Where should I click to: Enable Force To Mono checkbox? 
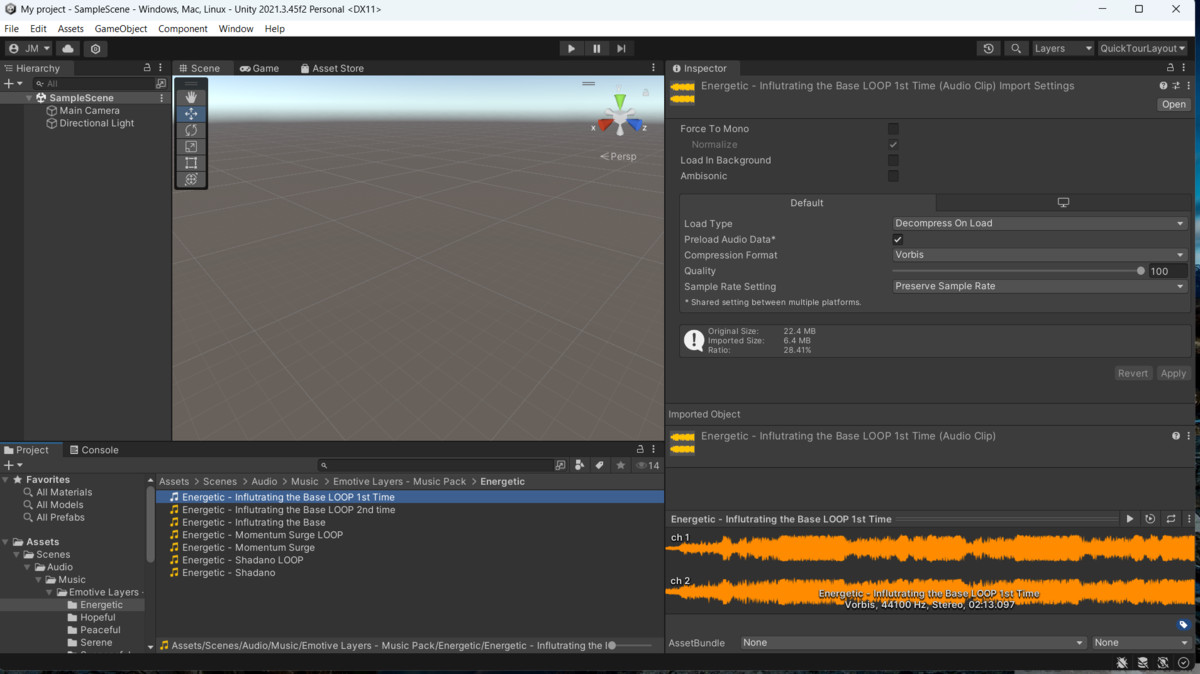tap(893, 128)
